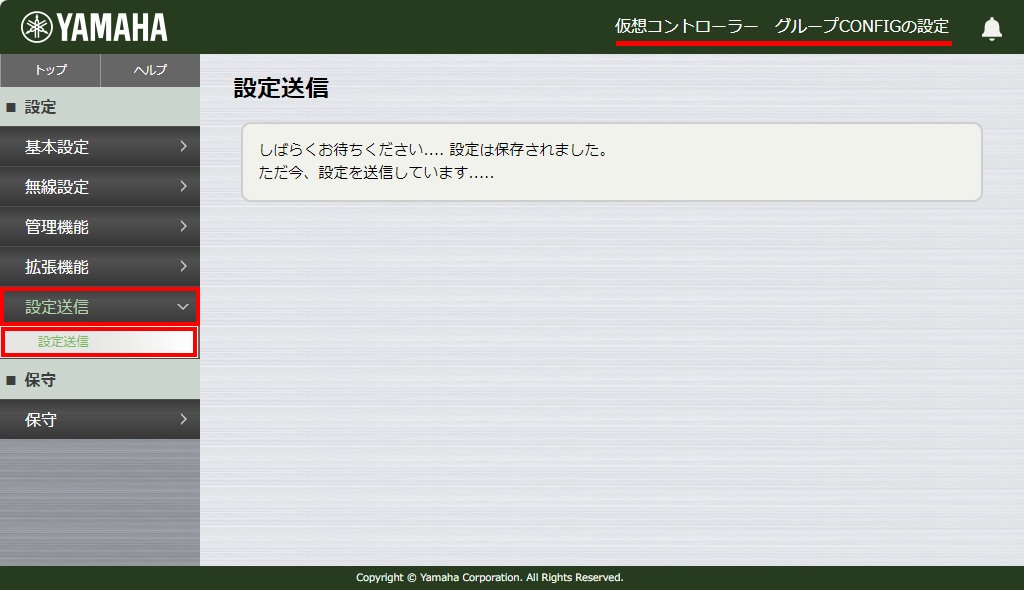The width and height of the screenshot is (1024, 590).
Task: Switch to the トップ tab
Action: [x=49, y=70]
